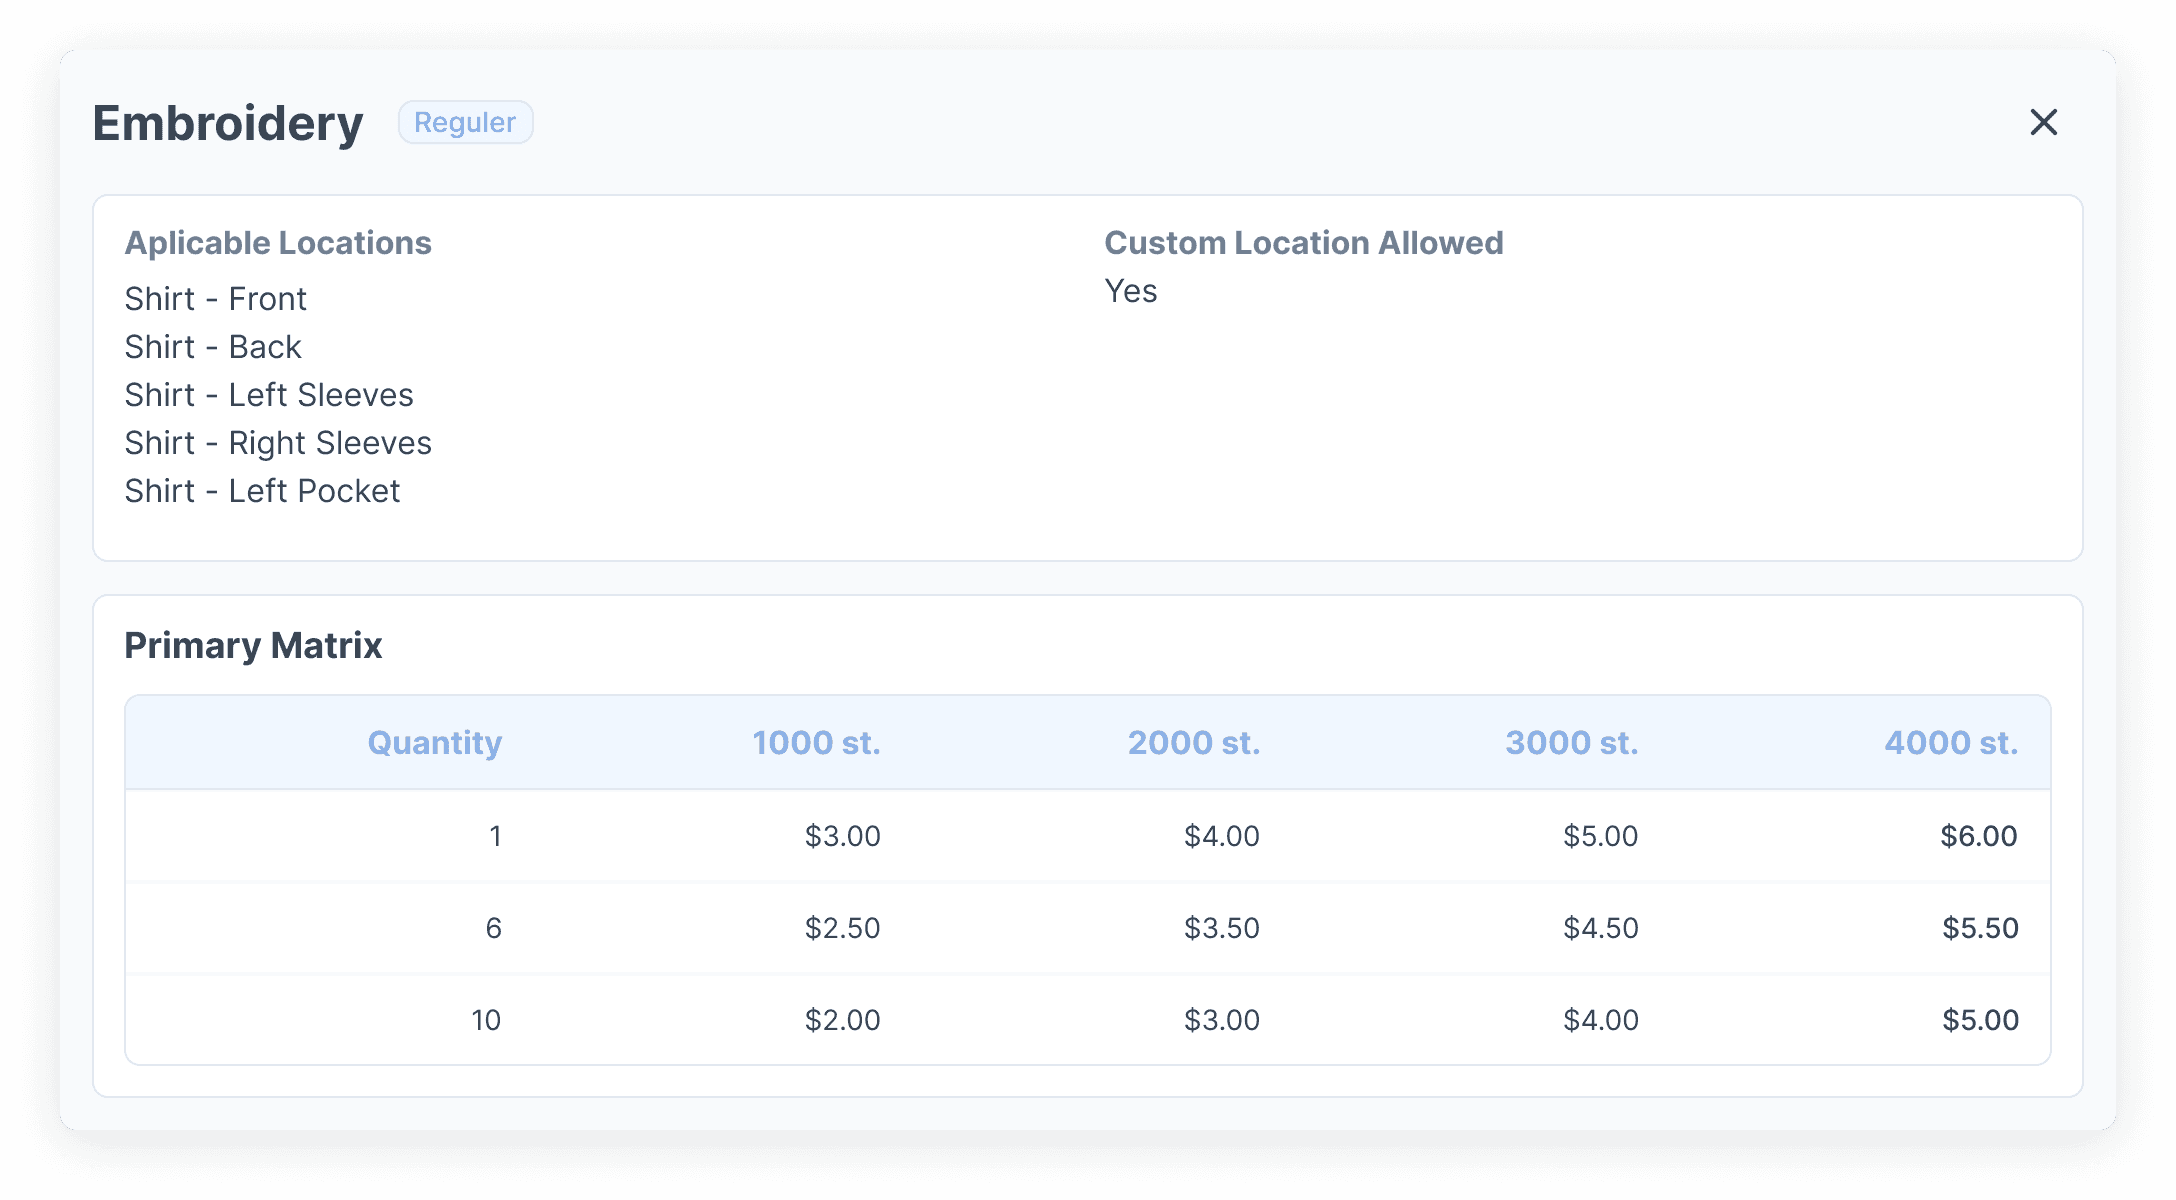Select the Reguler badge next to Embroidery

pyautogui.click(x=465, y=121)
